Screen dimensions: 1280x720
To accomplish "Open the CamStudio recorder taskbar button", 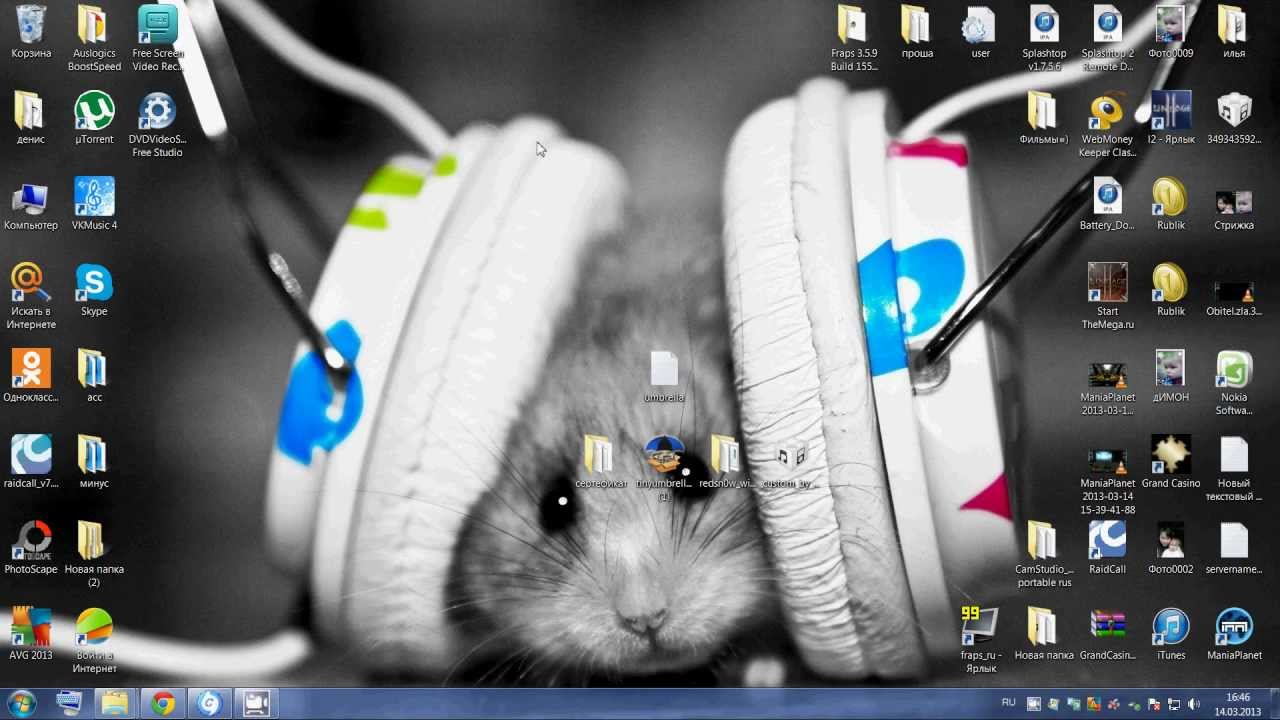I will 257,704.
